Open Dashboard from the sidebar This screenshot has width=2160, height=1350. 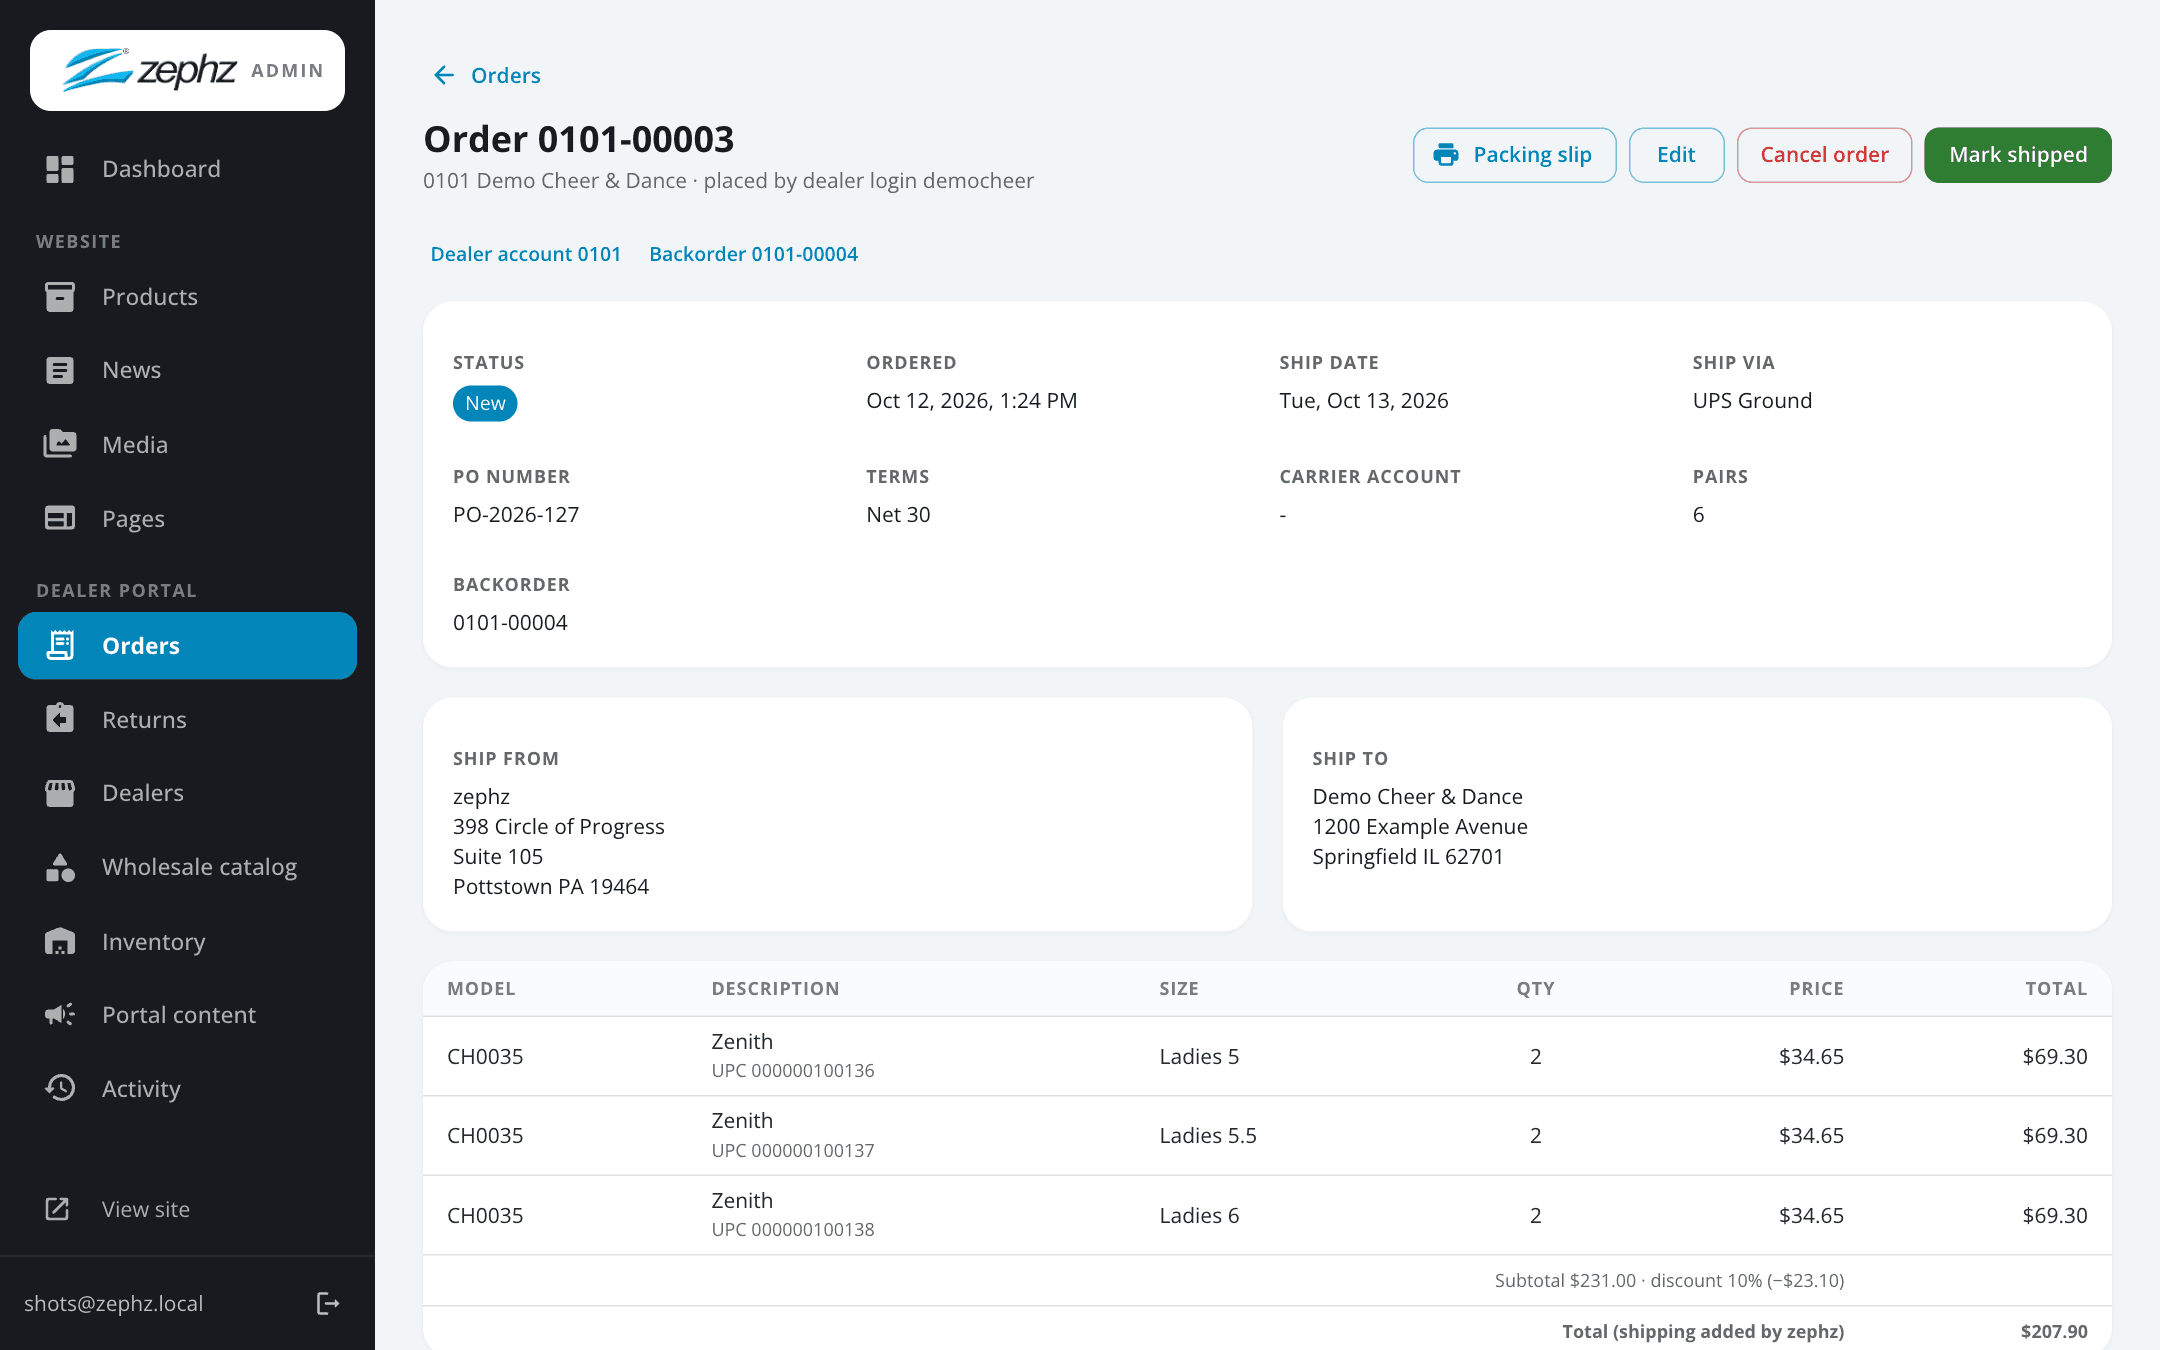(188, 169)
